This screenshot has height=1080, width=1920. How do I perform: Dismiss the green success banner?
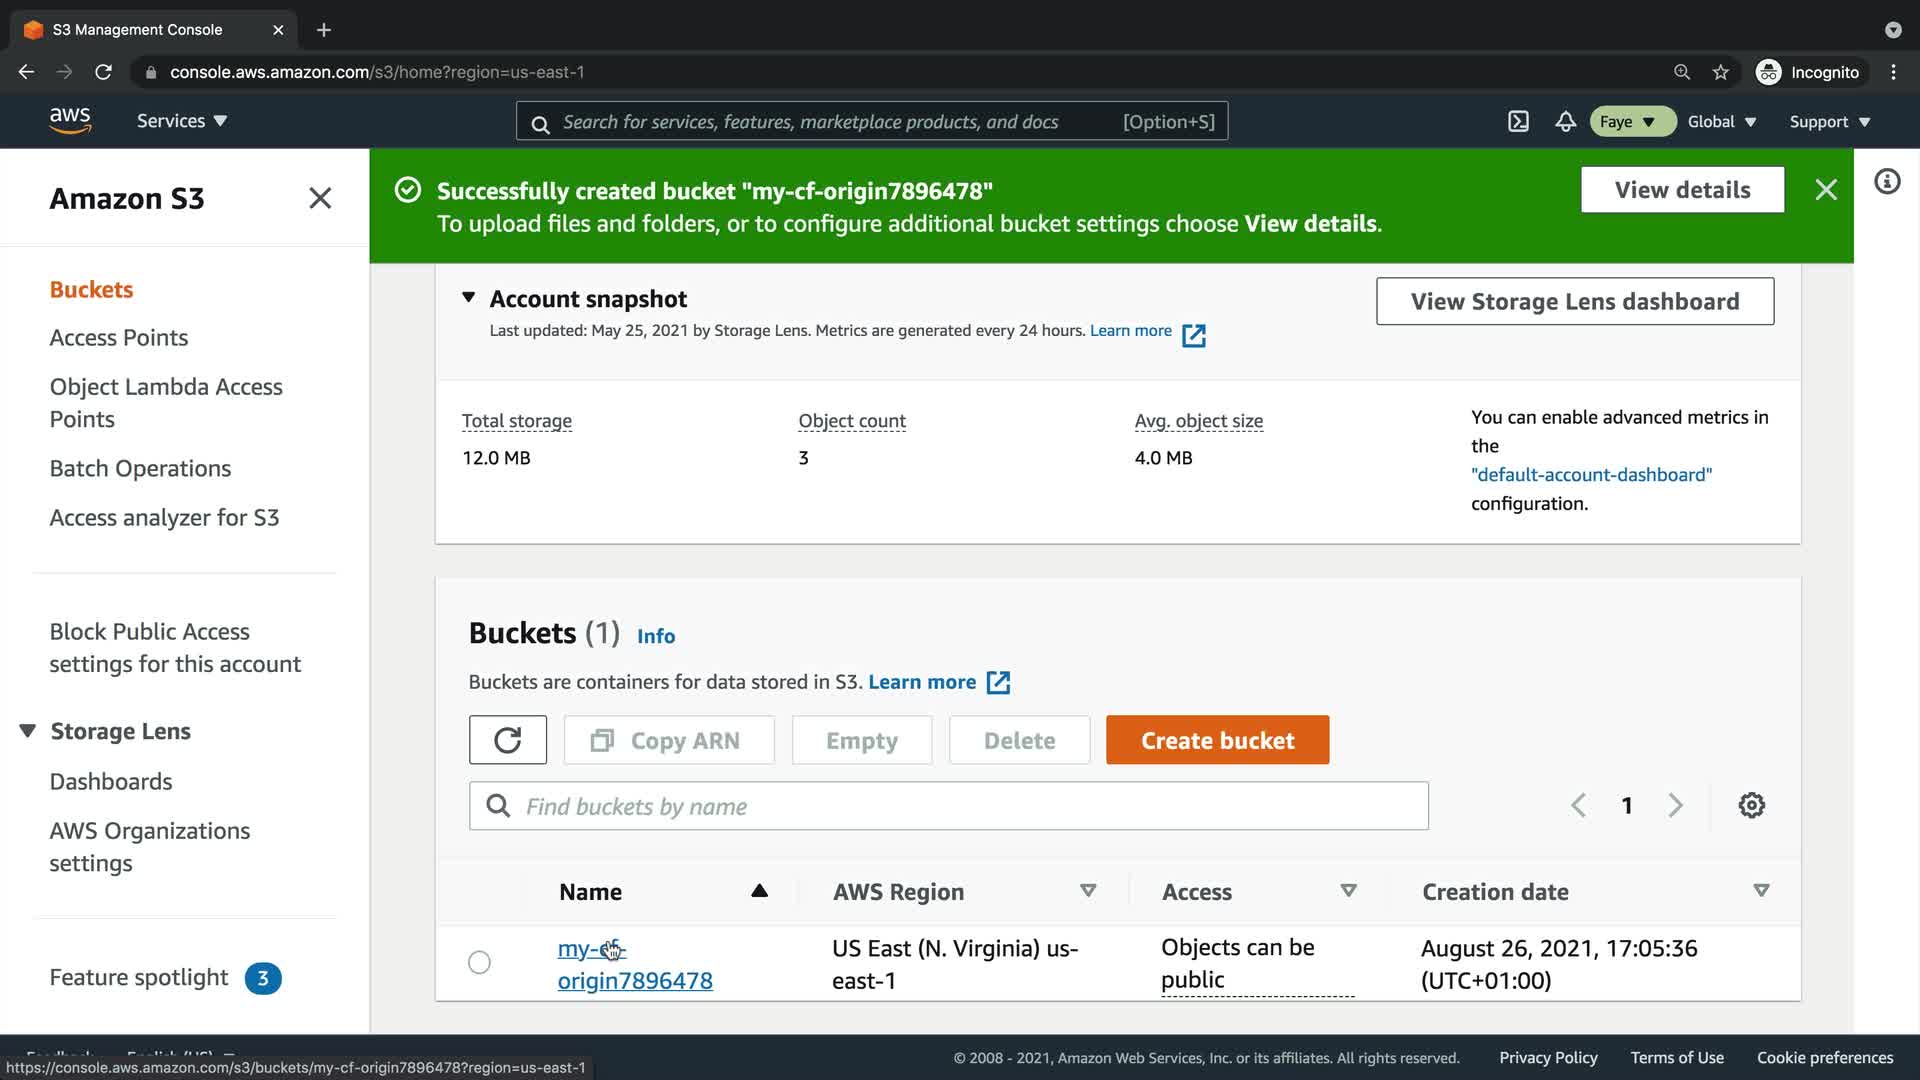click(1825, 190)
